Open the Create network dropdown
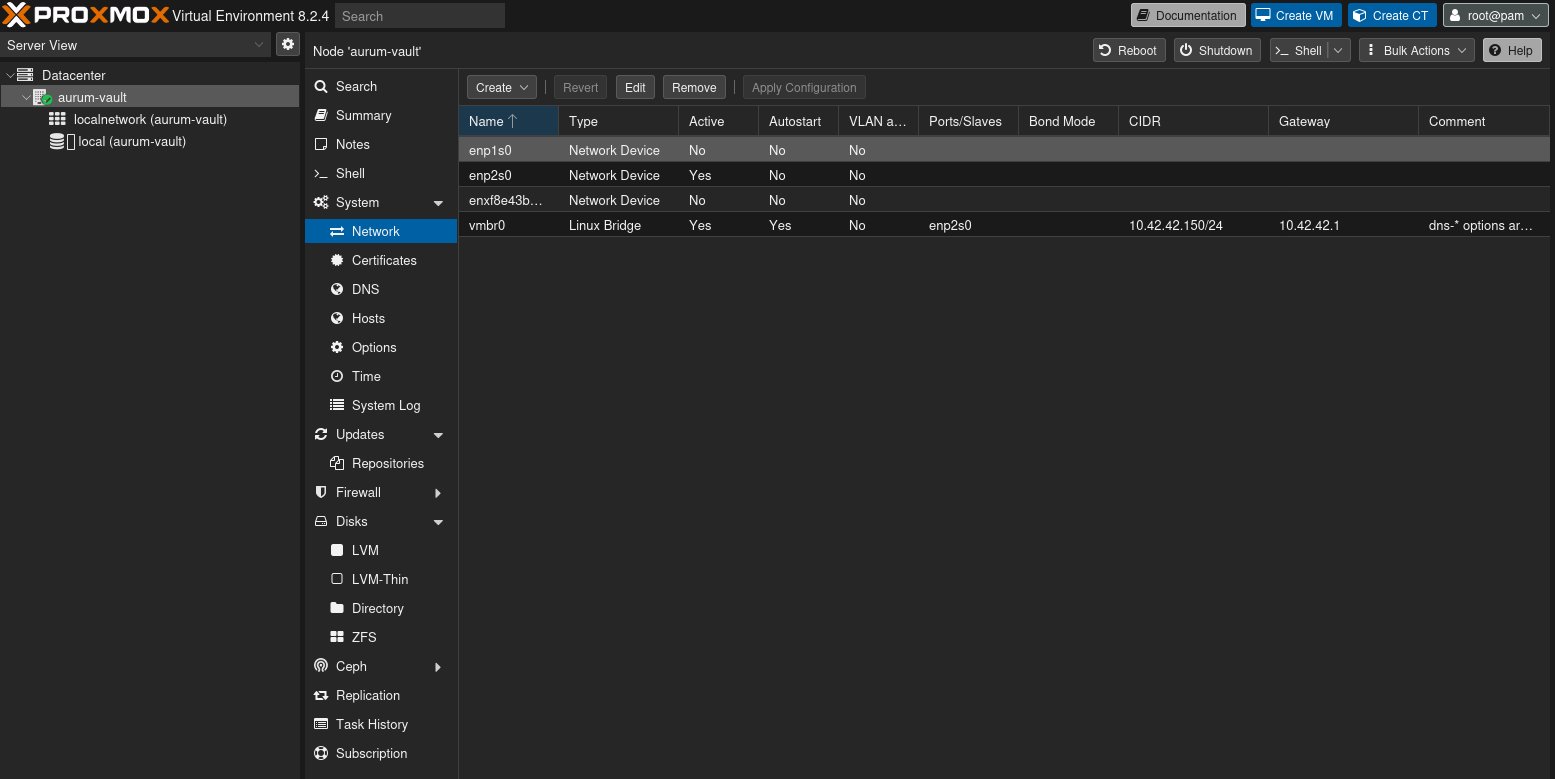 [x=502, y=87]
